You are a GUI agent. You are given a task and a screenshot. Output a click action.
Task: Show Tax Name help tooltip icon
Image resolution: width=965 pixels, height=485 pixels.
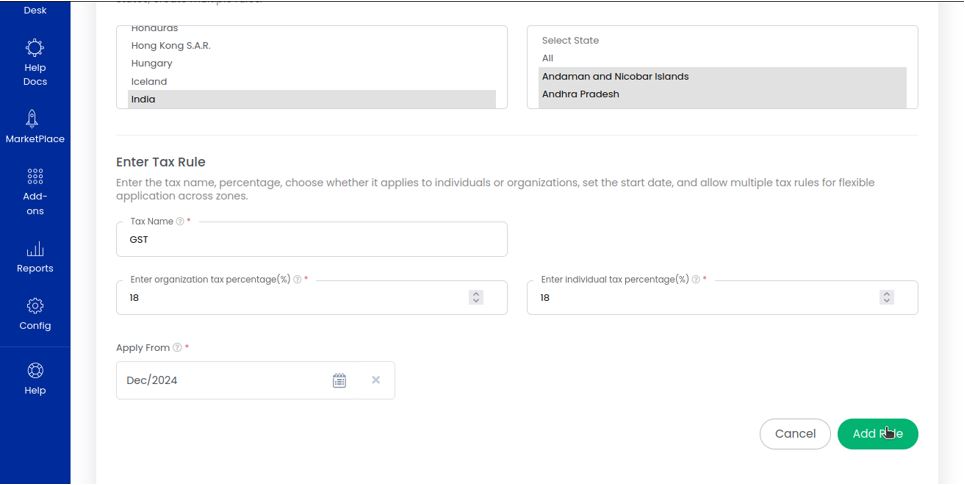pyautogui.click(x=180, y=222)
